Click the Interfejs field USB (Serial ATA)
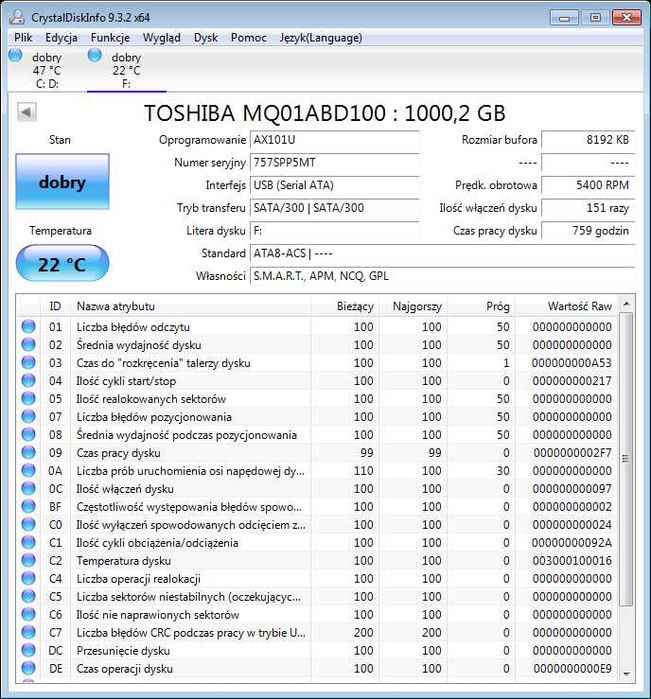651x699 pixels. (x=334, y=185)
